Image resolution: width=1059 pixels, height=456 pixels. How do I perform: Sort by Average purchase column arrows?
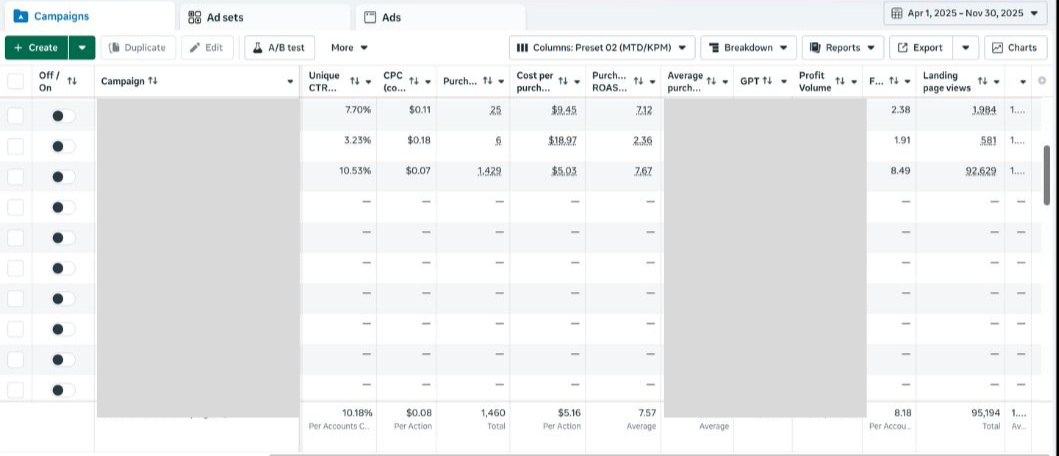711,81
